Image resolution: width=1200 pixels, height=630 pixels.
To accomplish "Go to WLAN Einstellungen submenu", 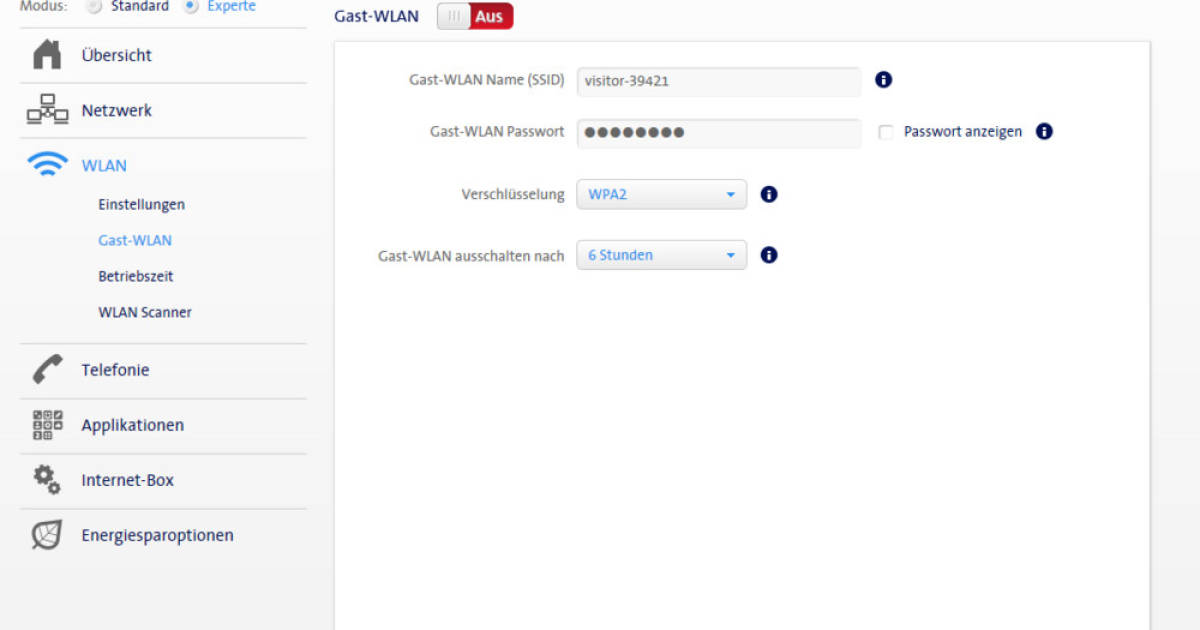I will click(x=141, y=204).
